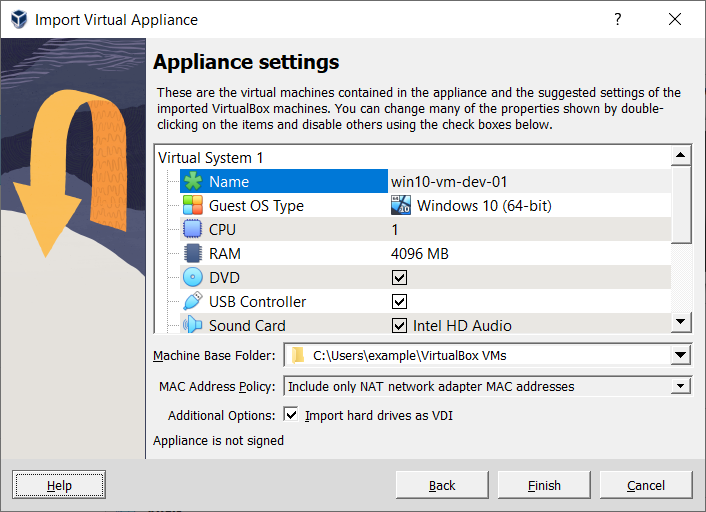This screenshot has height=512, width=706.
Task: Toggle Import hard drives as VDI checkbox
Action: click(x=291, y=414)
